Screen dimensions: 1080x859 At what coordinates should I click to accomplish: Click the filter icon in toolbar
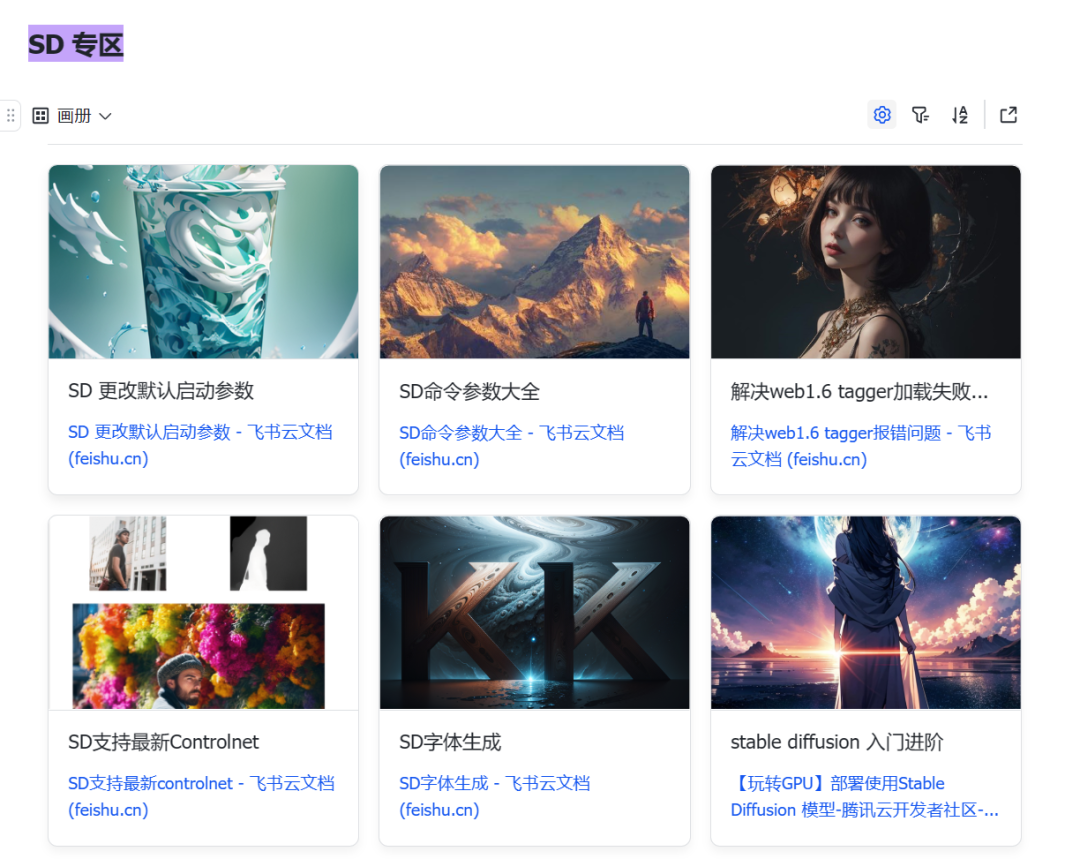click(x=920, y=115)
